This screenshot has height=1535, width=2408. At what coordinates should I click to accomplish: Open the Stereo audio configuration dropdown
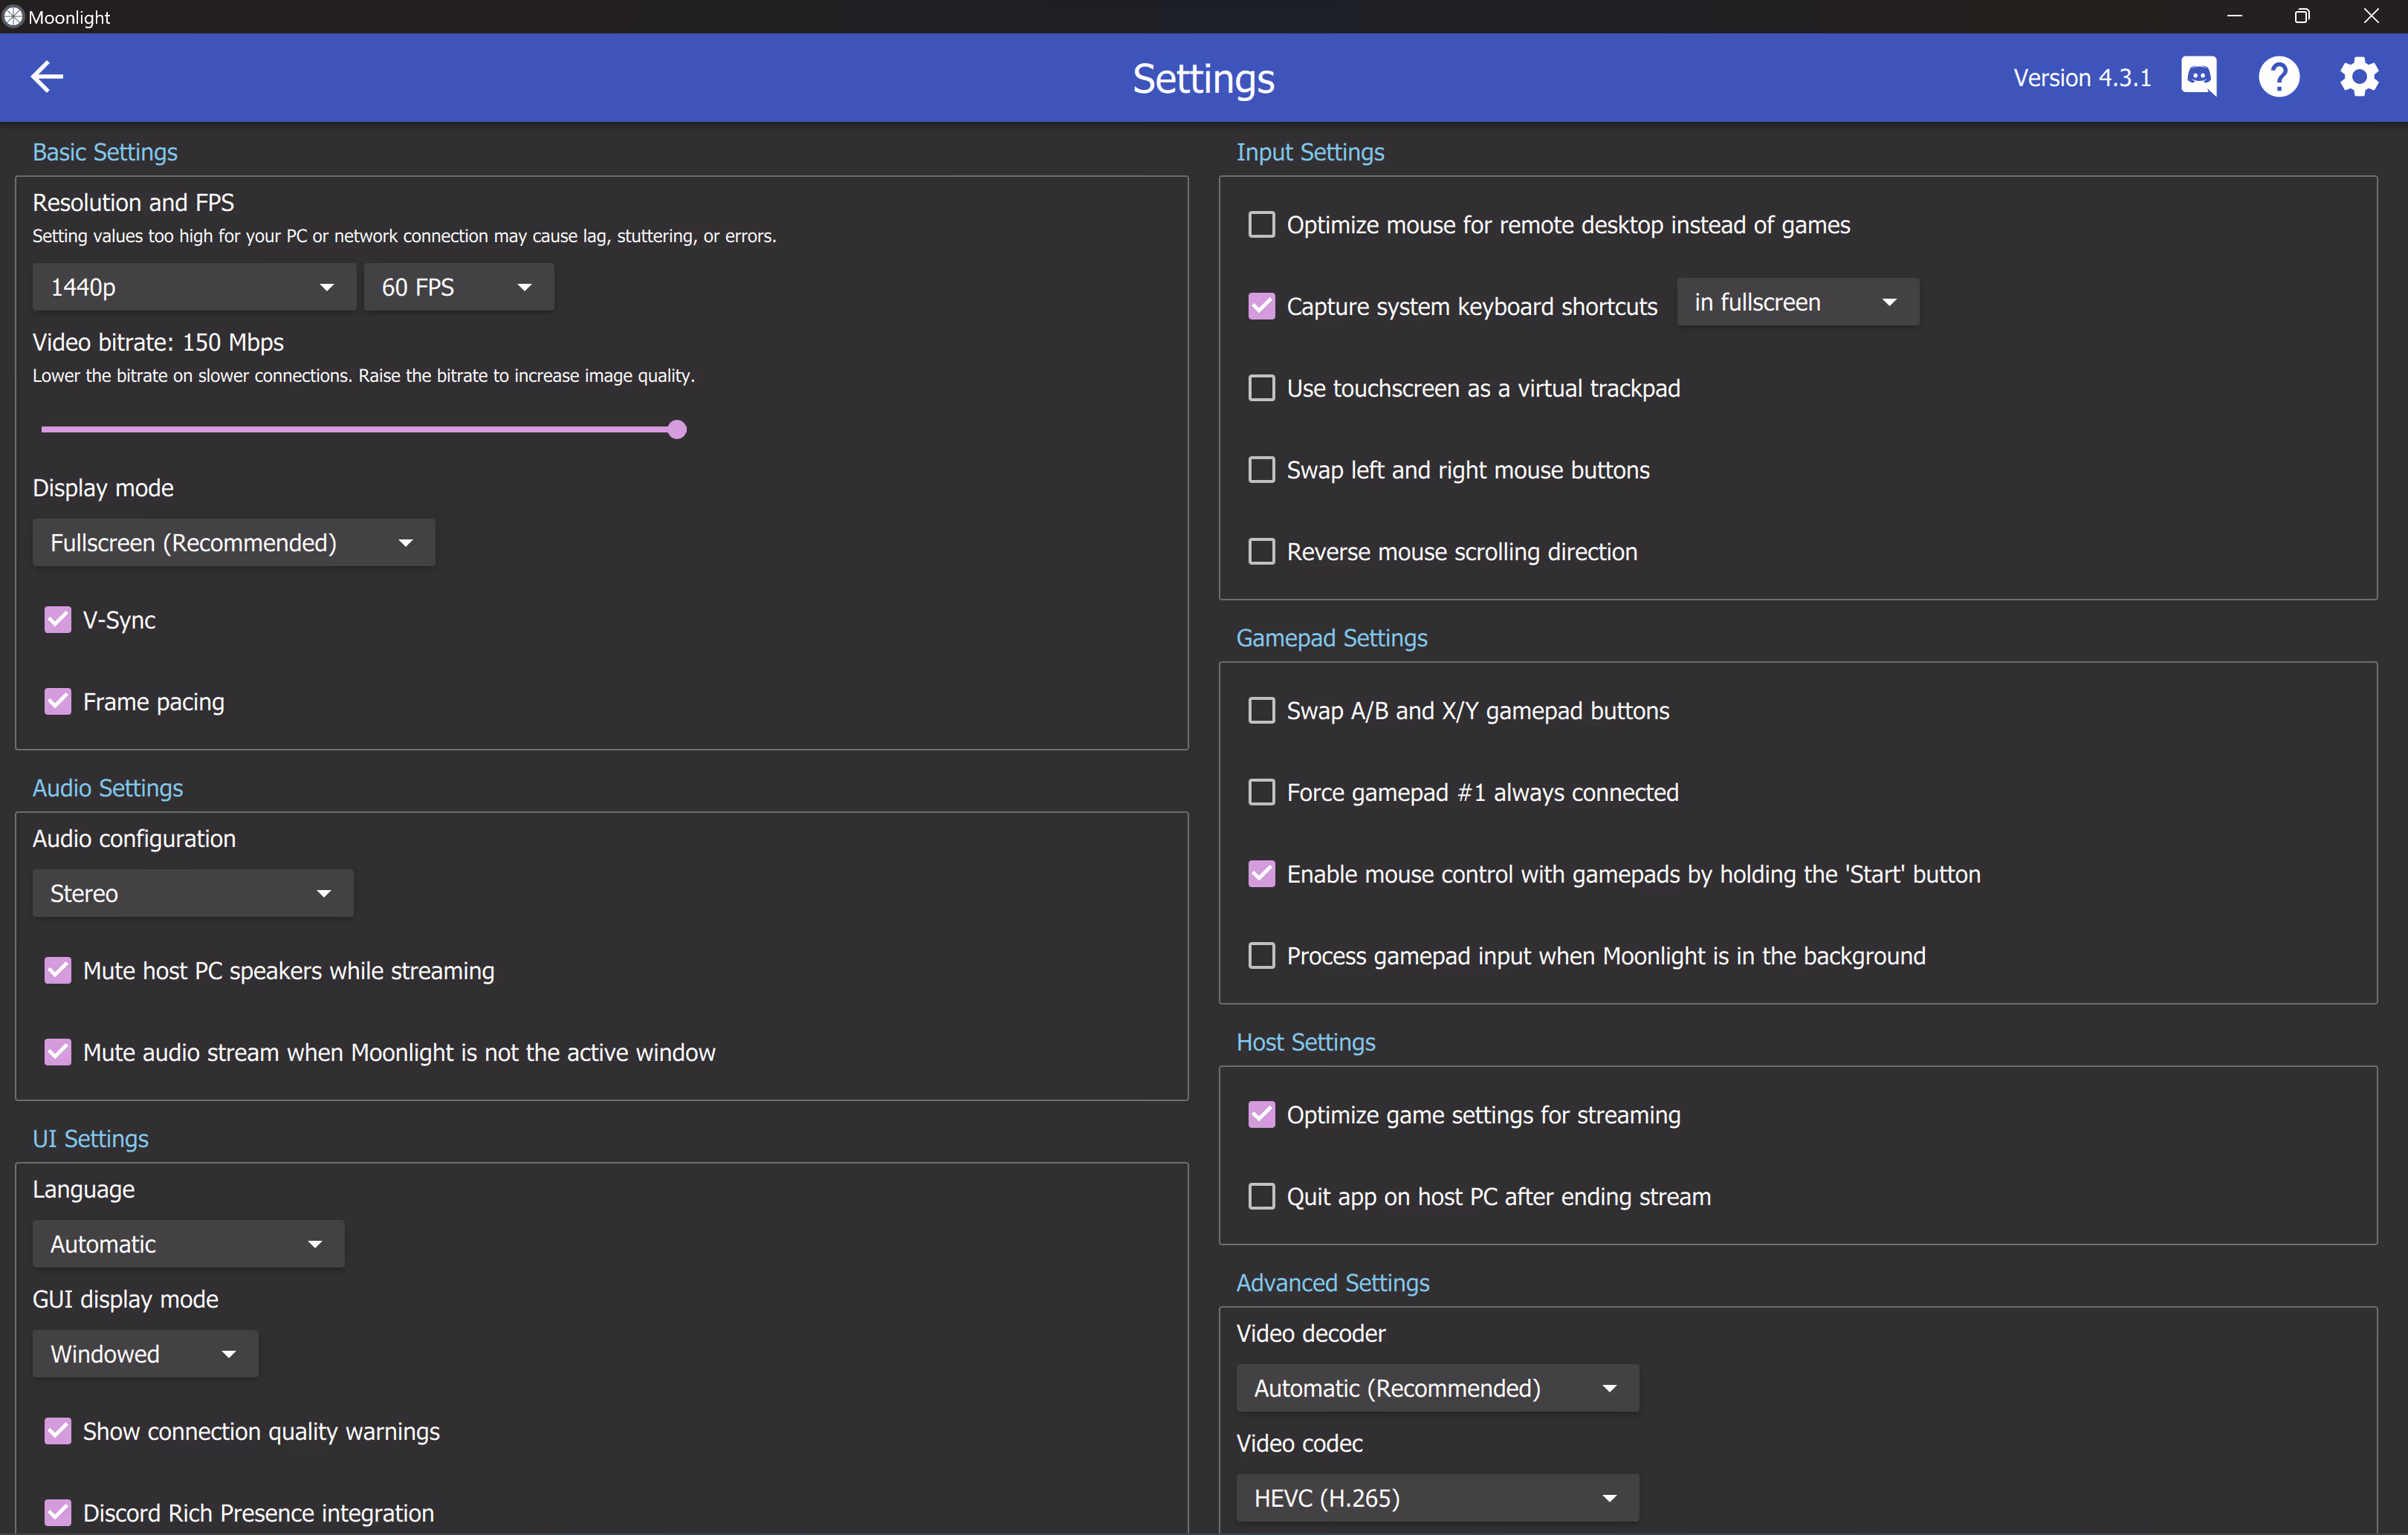click(192, 894)
